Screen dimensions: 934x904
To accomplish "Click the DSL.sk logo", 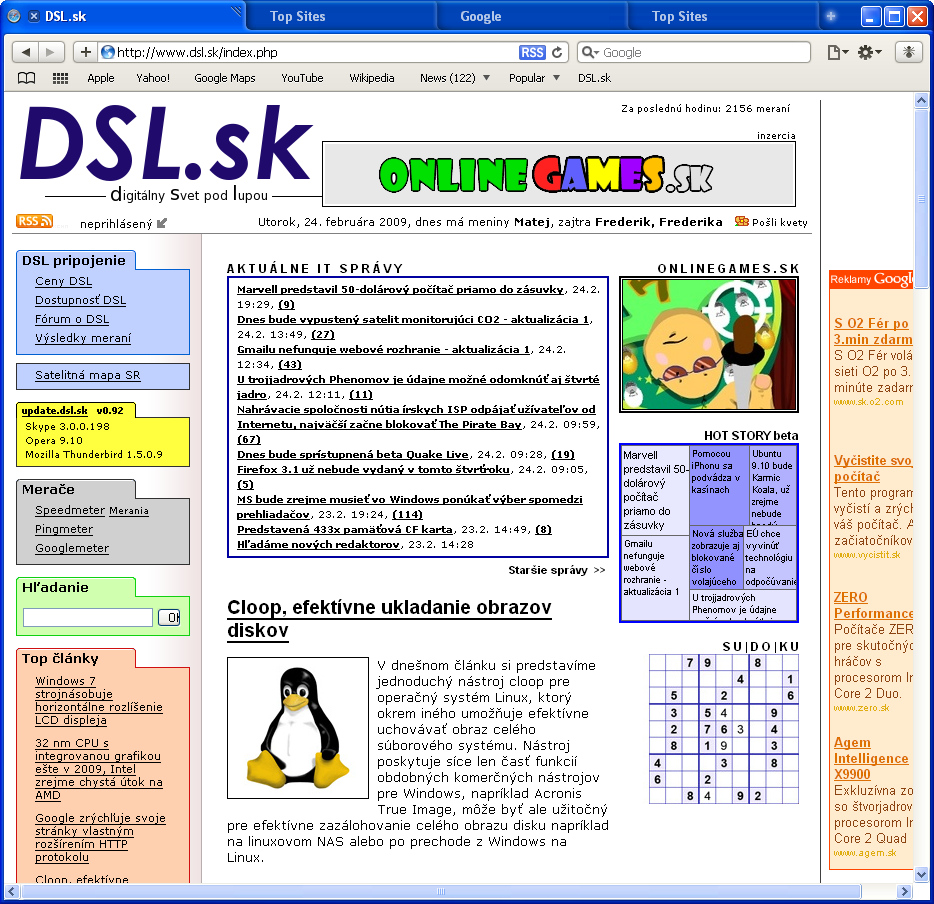I will click(x=166, y=144).
